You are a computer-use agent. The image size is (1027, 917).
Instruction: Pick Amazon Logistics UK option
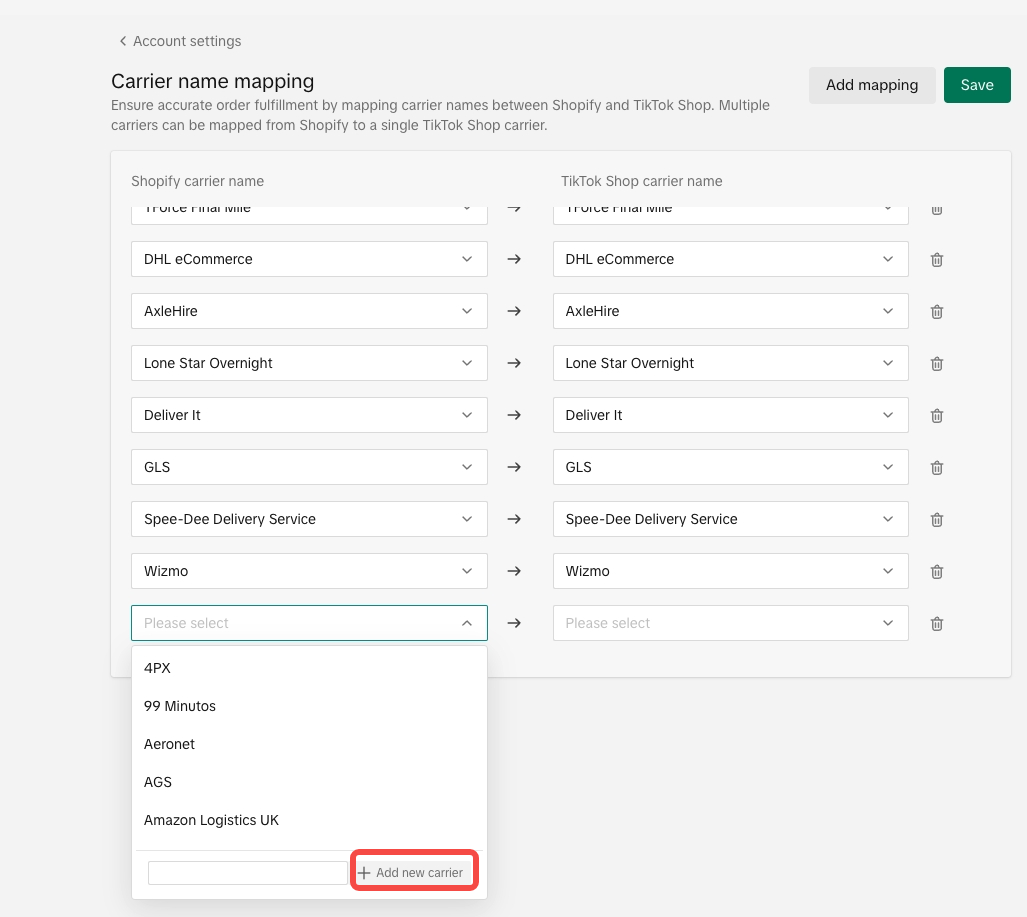pyautogui.click(x=212, y=820)
